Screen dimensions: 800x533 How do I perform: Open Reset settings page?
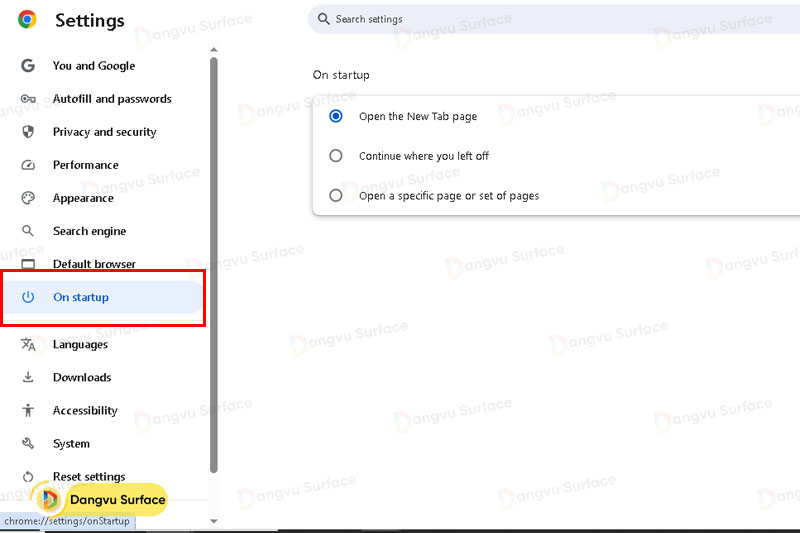(89, 477)
